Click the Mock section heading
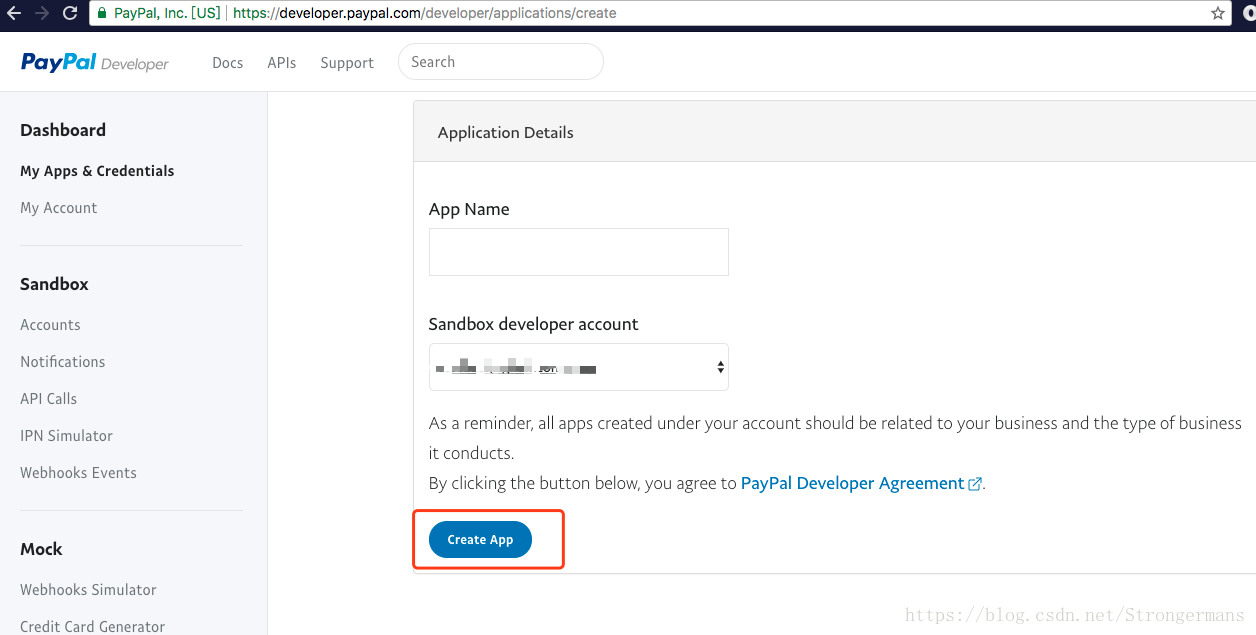The height and width of the screenshot is (635, 1256). pos(41,549)
